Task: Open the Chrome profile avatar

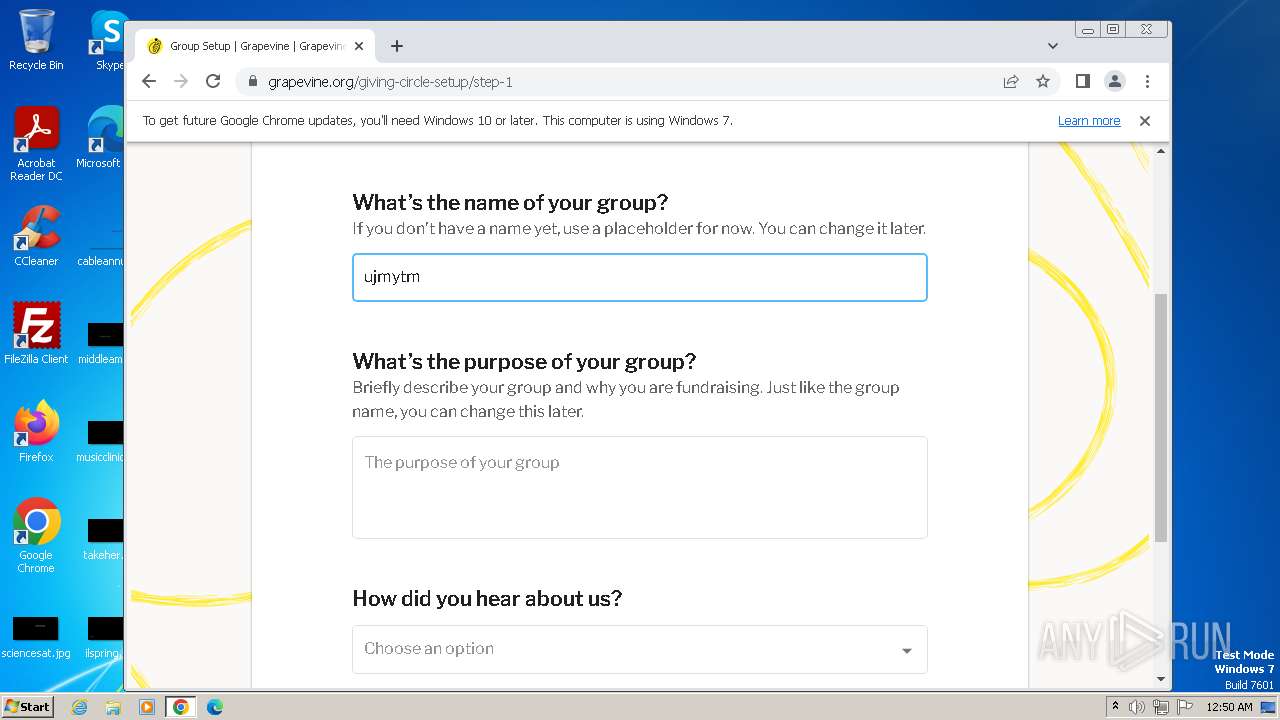Action: coord(1115,82)
